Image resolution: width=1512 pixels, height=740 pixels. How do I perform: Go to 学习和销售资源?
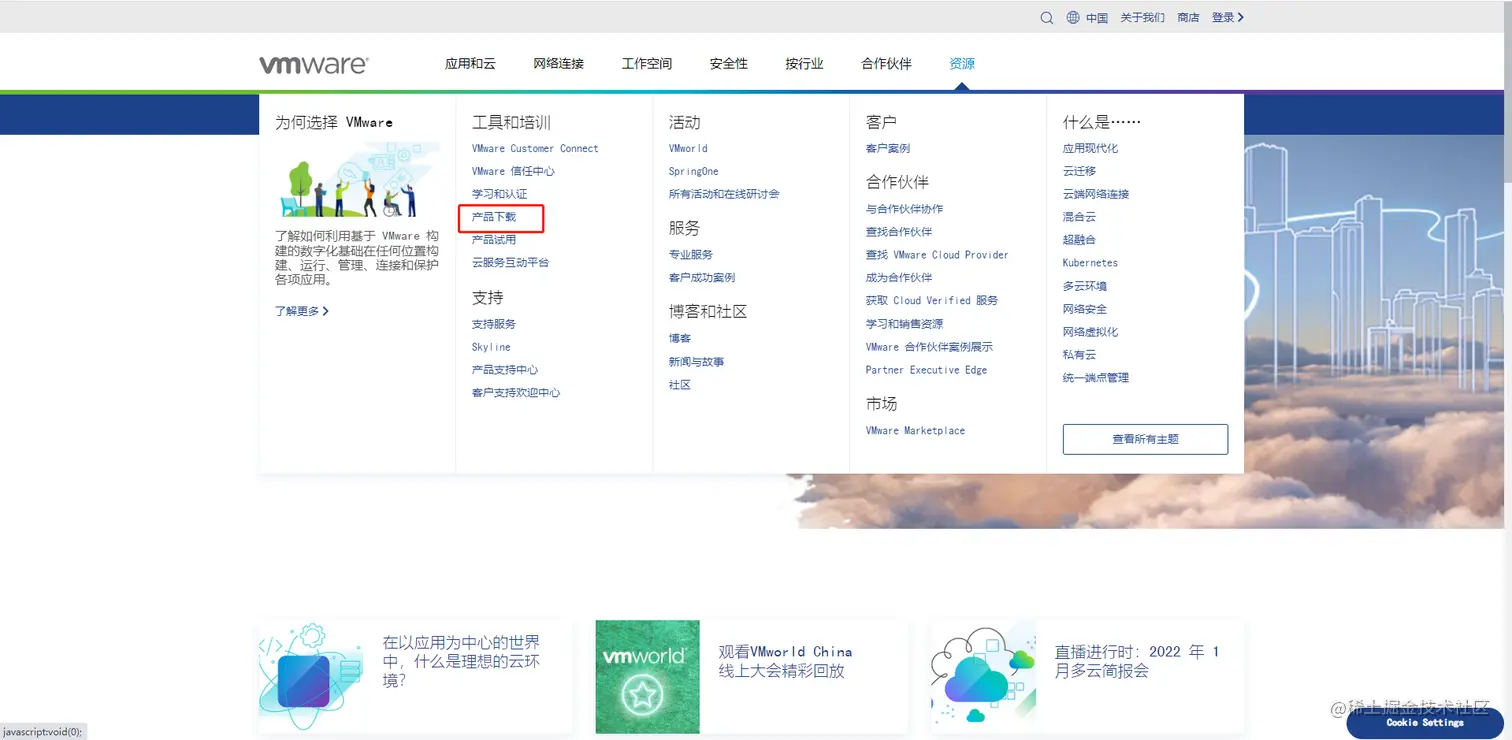904,324
